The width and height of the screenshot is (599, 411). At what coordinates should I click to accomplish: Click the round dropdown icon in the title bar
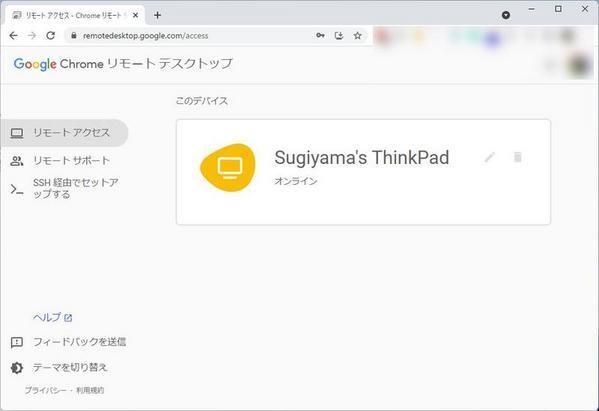[x=506, y=15]
